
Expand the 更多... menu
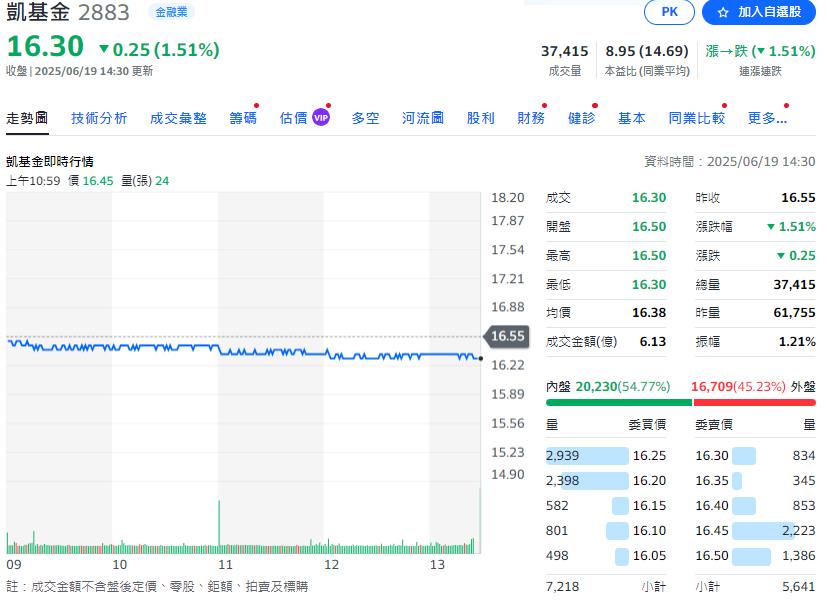click(767, 118)
